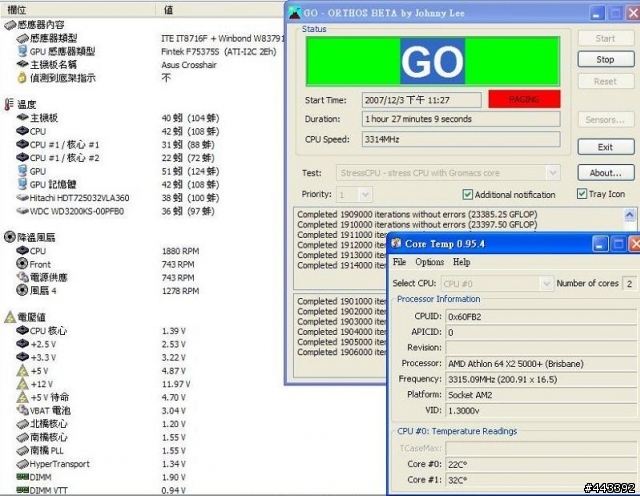The width and height of the screenshot is (640, 496).
Task: Click the greyed Reset button in ORTHOS
Action: [606, 81]
